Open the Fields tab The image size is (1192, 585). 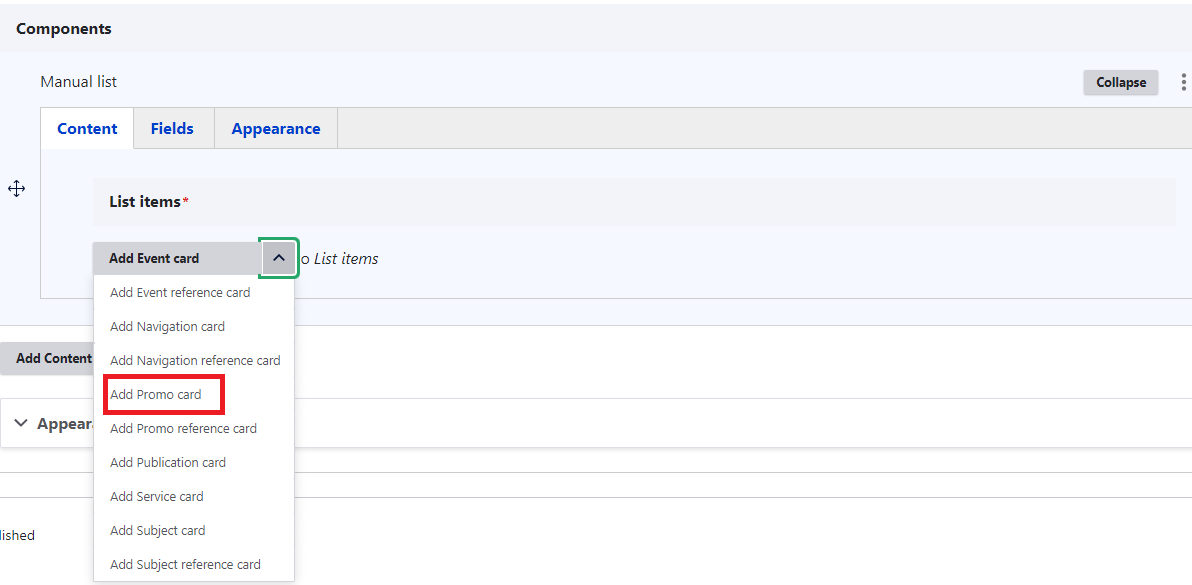pos(172,129)
